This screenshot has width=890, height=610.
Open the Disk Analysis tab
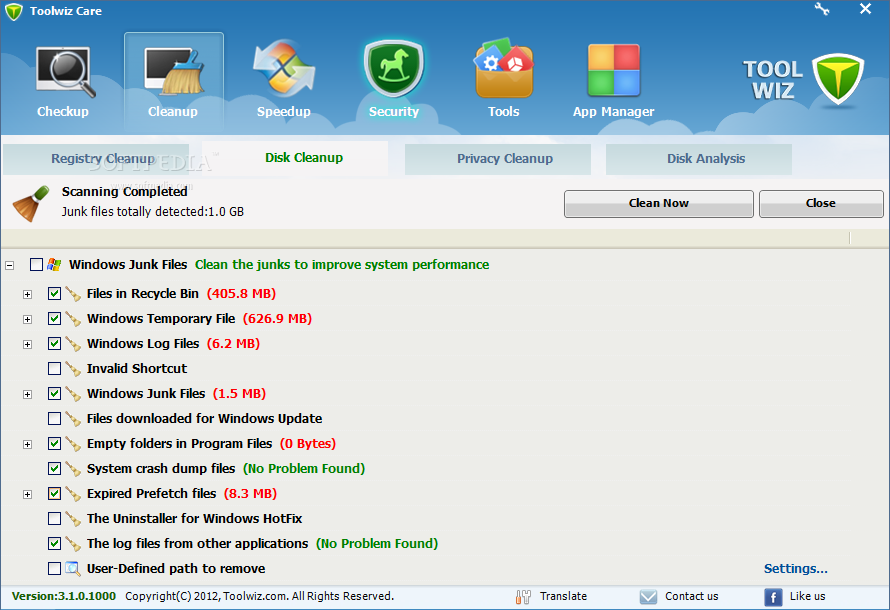pos(699,159)
